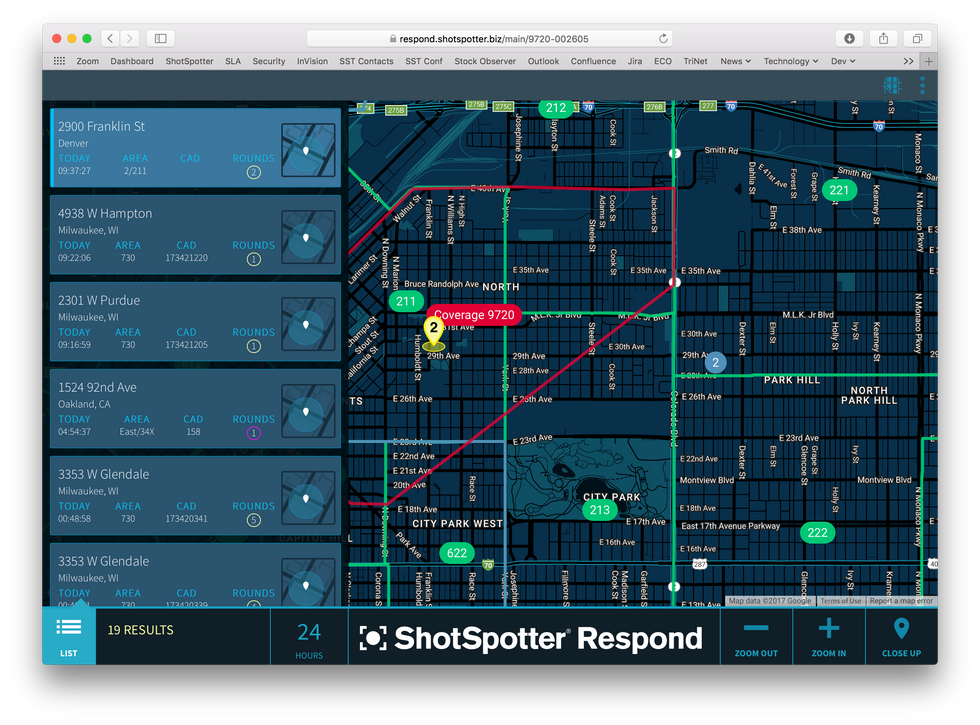Open the Safari downloads icon
980x725 pixels.
[x=849, y=39]
